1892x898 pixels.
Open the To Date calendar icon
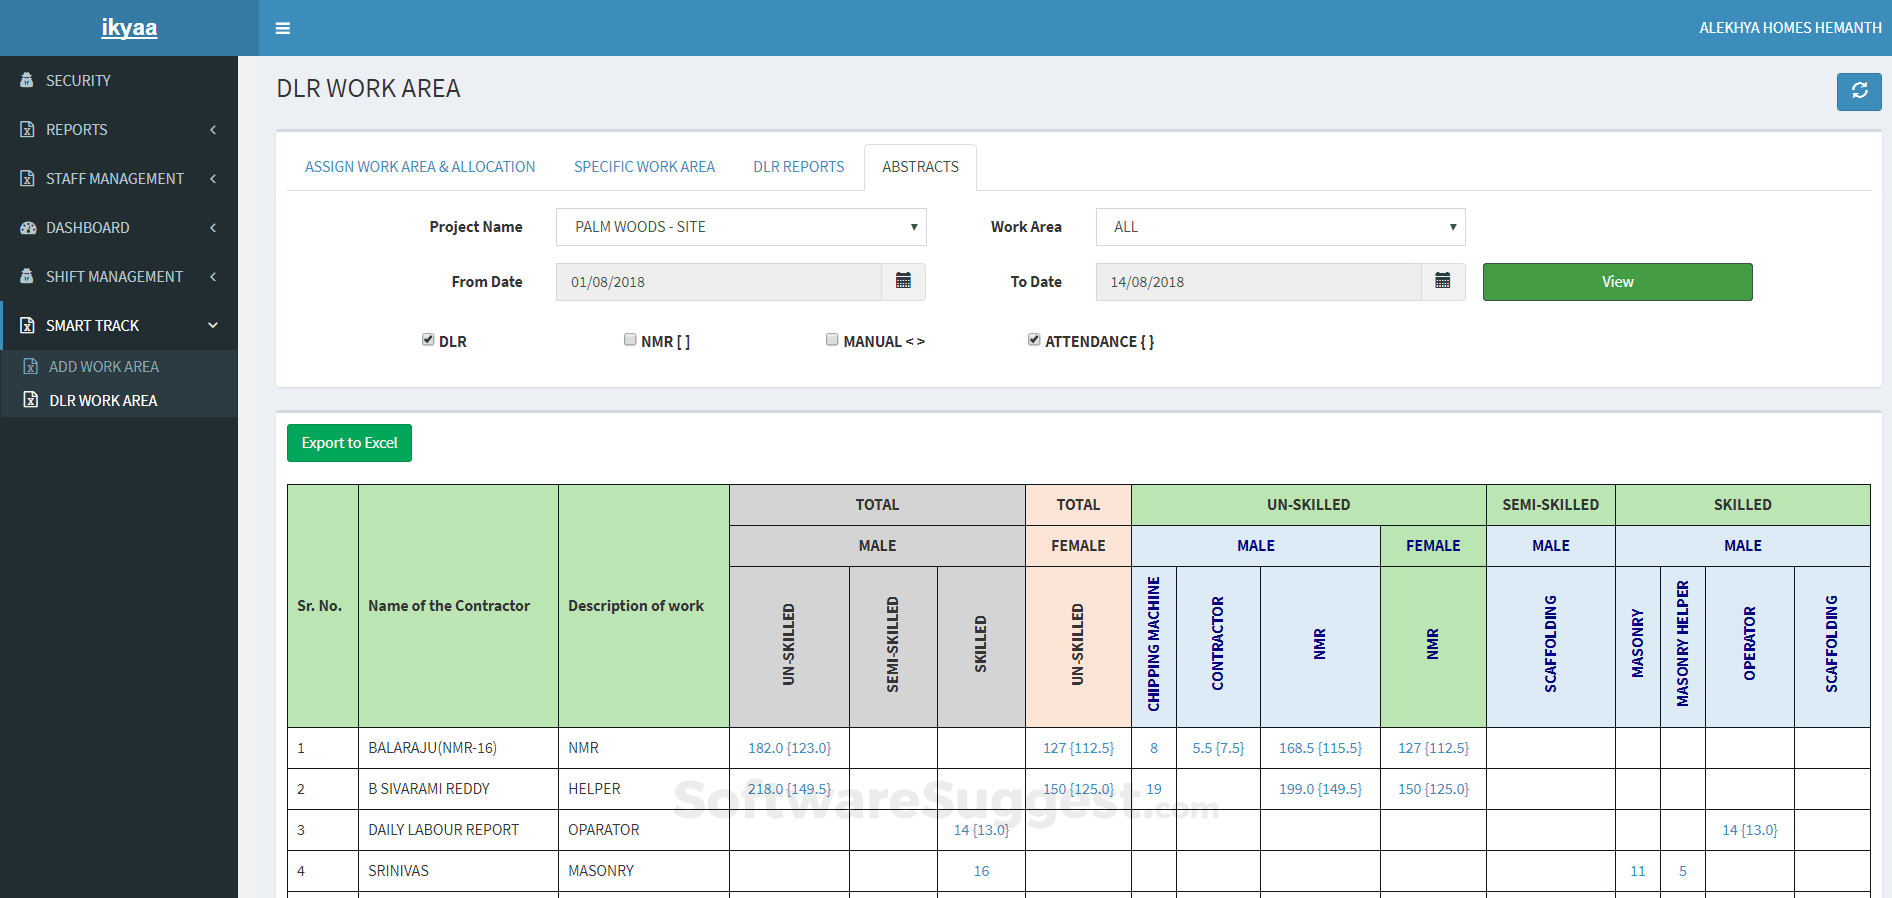(x=1442, y=281)
